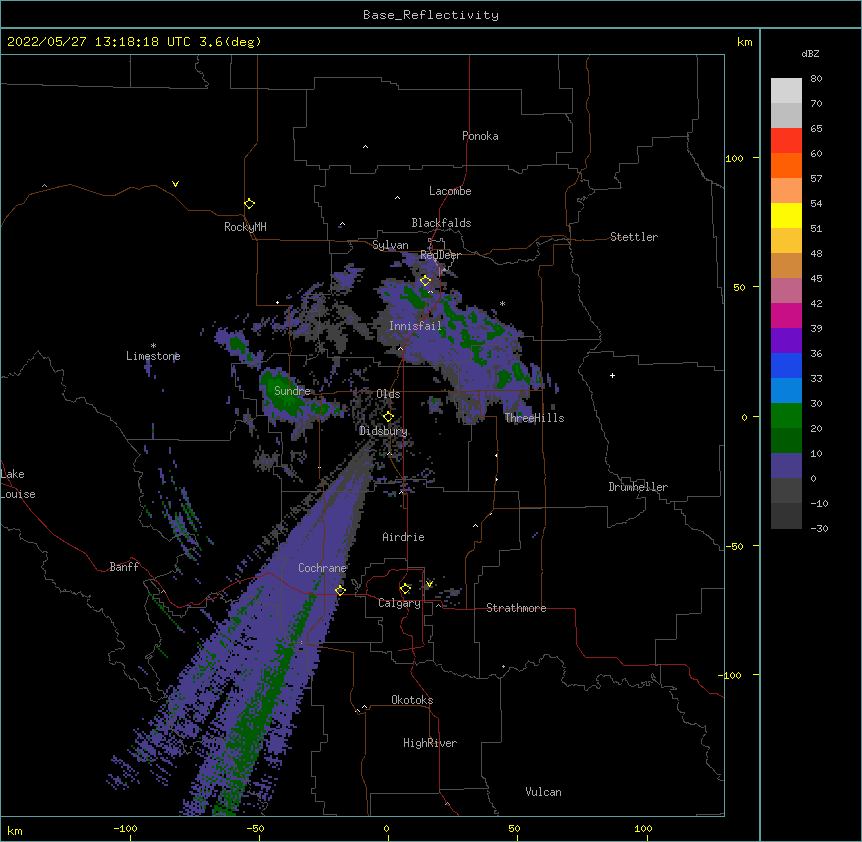Pick the dark orange 57-60 dBZ legend swatch
Screen dimensions: 862x842
tap(786, 165)
